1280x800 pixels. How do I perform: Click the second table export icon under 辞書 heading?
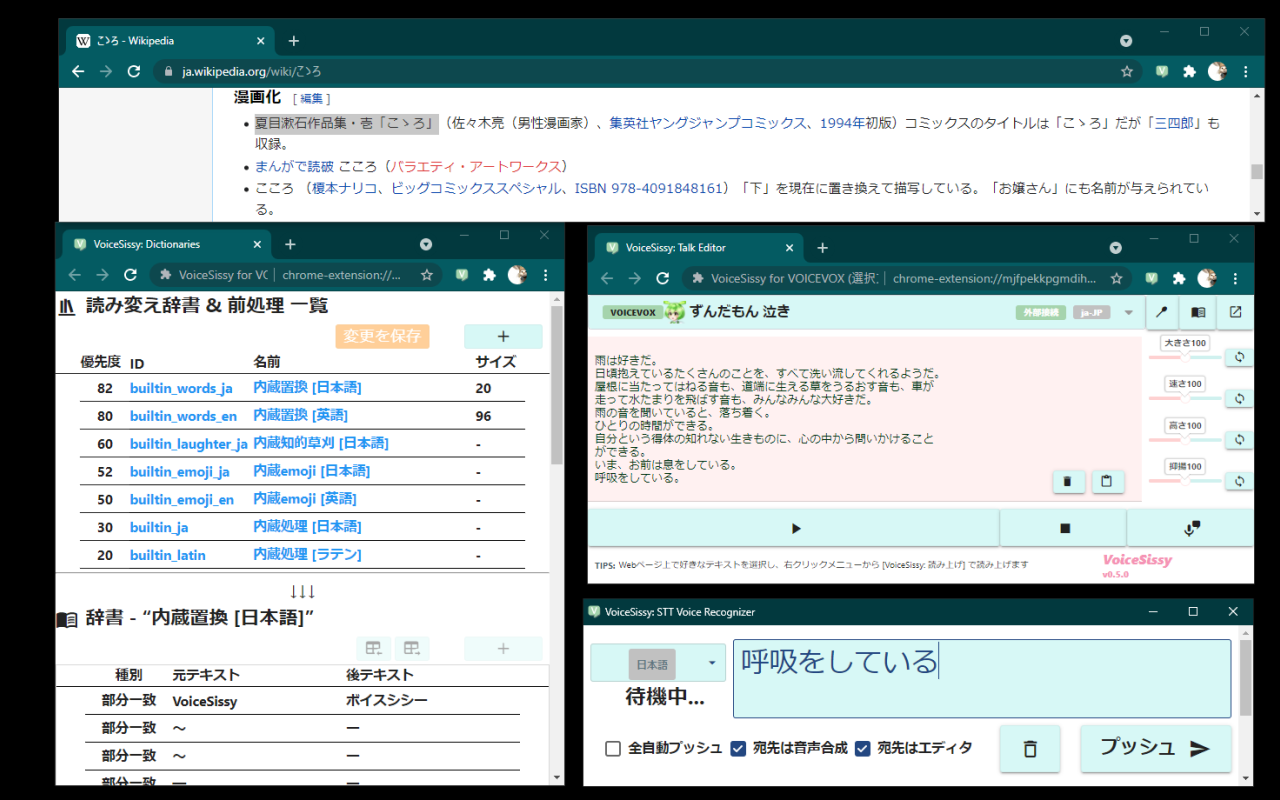(411, 649)
